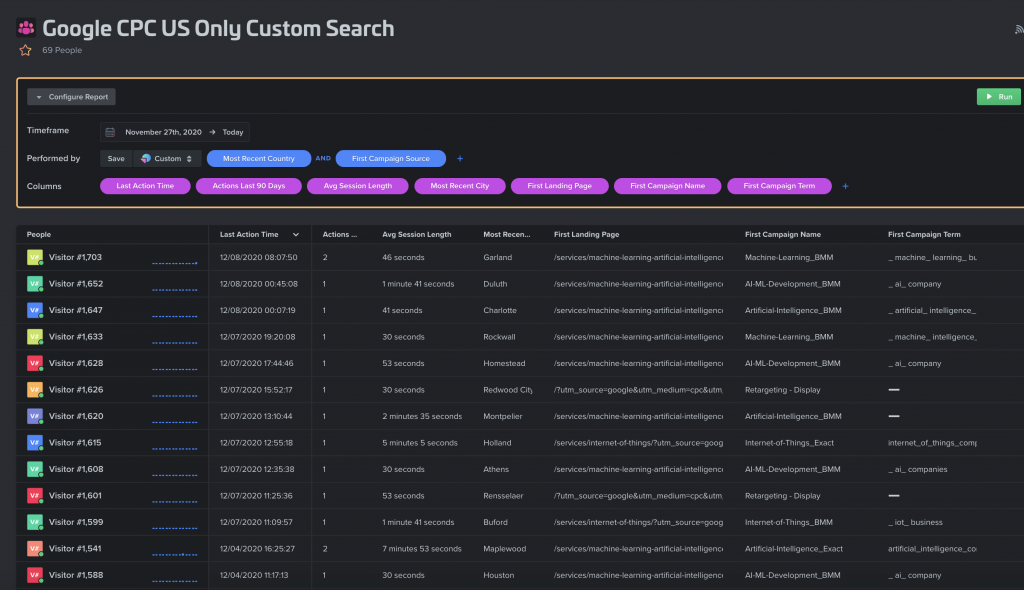Click the First Campaign Term column header

pyautogui.click(x=924, y=235)
